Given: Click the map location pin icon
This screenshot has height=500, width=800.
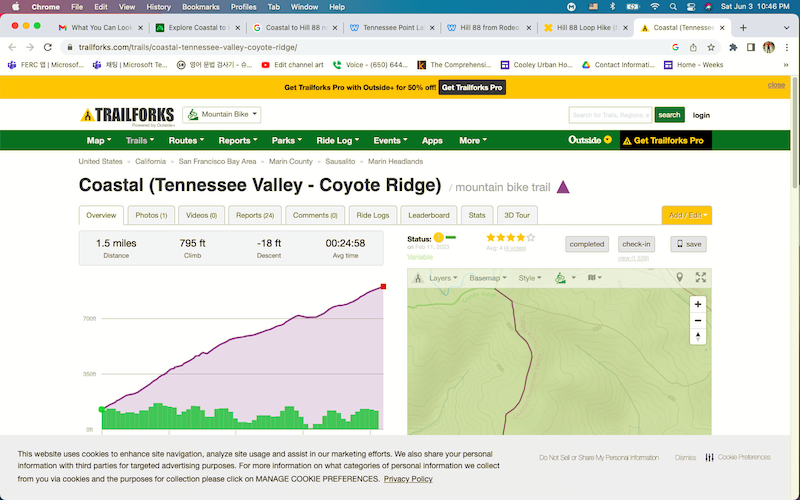Looking at the screenshot, I should [x=679, y=278].
